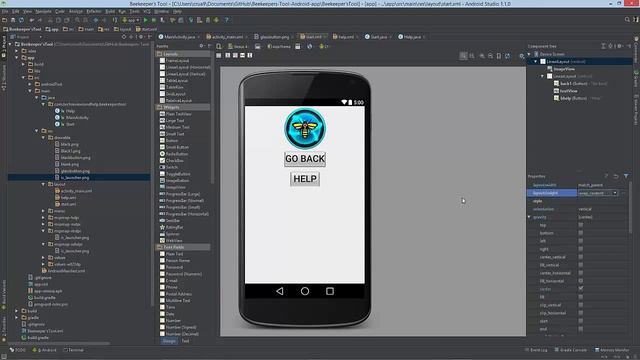This screenshot has width=640, height=360.
Task: Click the HELP button in preview
Action: click(305, 179)
